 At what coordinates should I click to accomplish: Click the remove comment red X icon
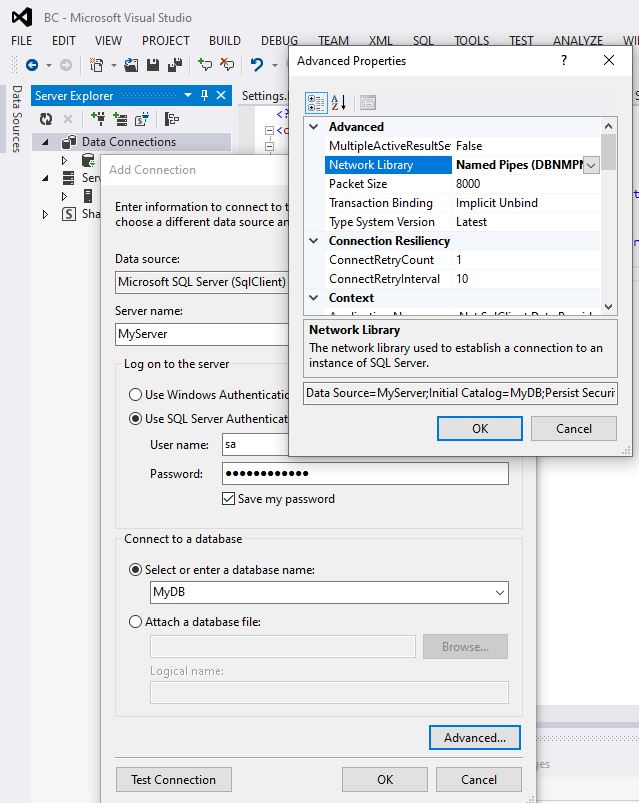[x=226, y=65]
